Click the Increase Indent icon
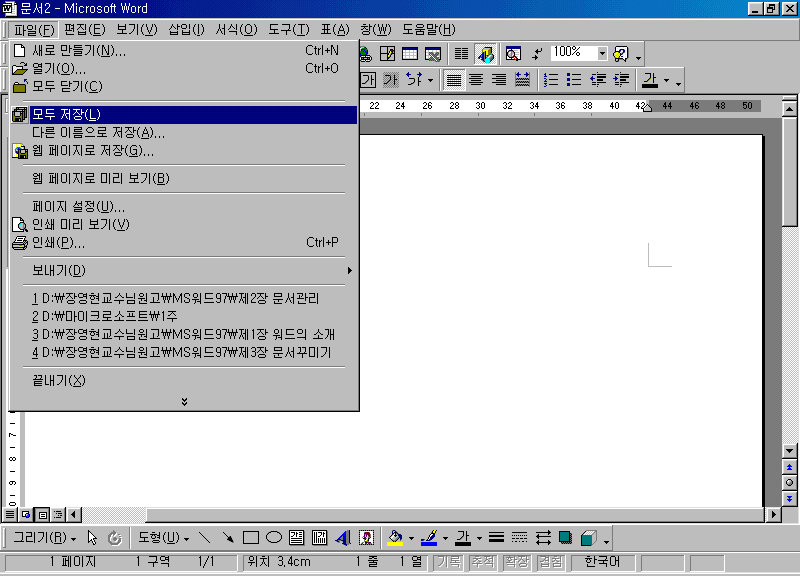 (x=621, y=80)
